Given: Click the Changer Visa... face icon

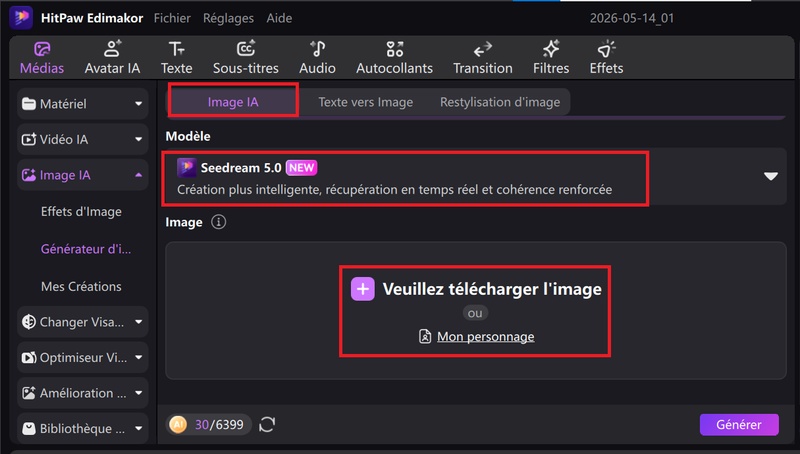Looking at the screenshot, I should pos(29,322).
